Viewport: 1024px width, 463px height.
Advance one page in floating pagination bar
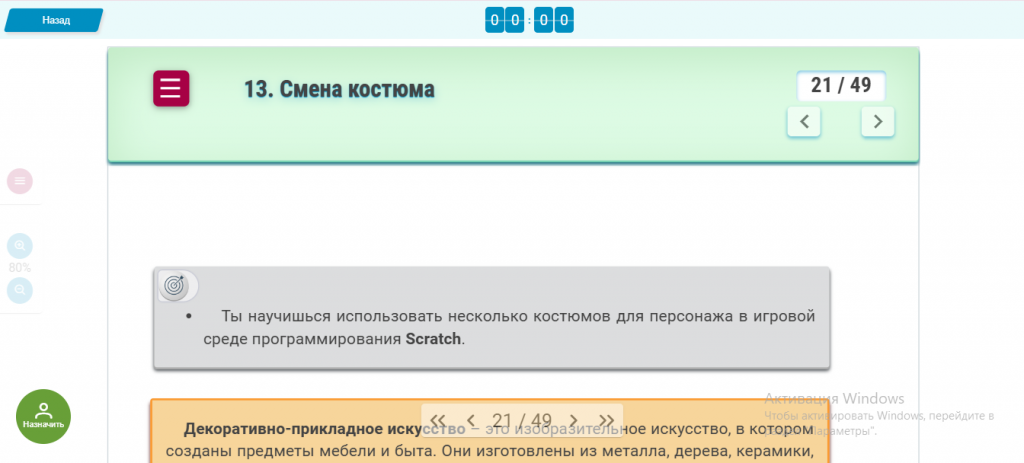573,420
